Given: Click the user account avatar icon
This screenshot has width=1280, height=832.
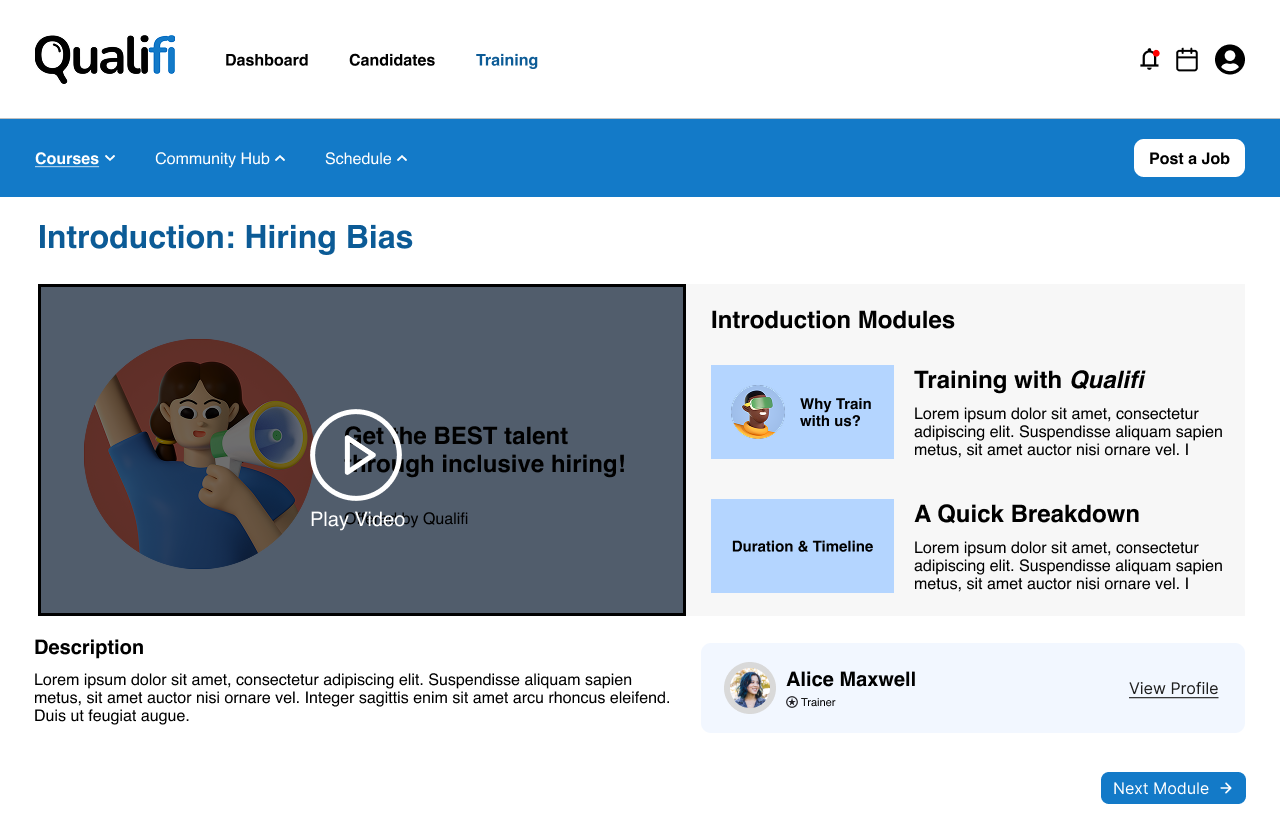Looking at the screenshot, I should pyautogui.click(x=1230, y=60).
